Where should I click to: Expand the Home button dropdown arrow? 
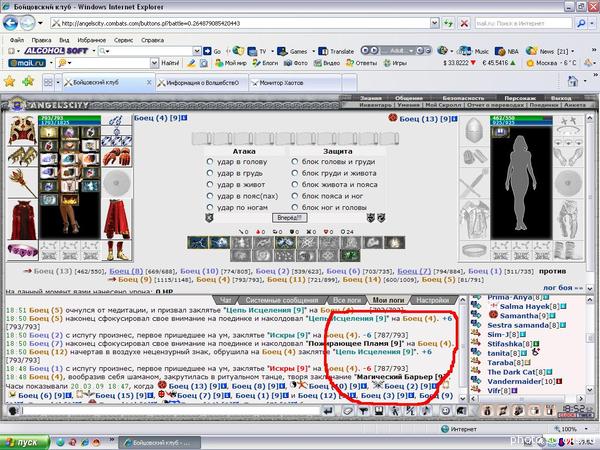[x=585, y=81]
